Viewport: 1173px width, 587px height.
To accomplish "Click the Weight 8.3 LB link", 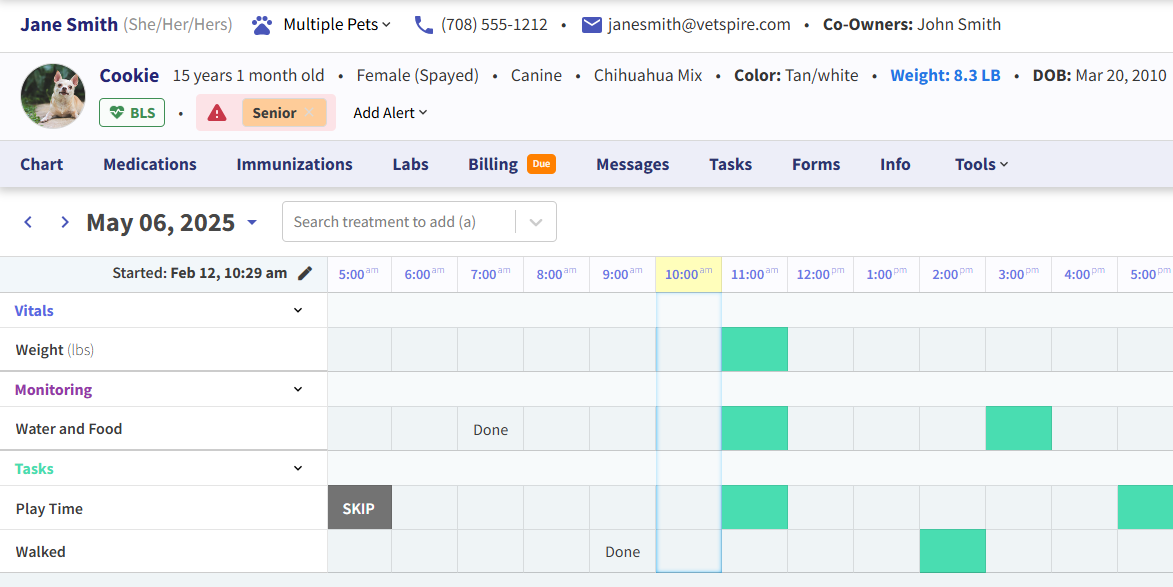I will 945,75.
